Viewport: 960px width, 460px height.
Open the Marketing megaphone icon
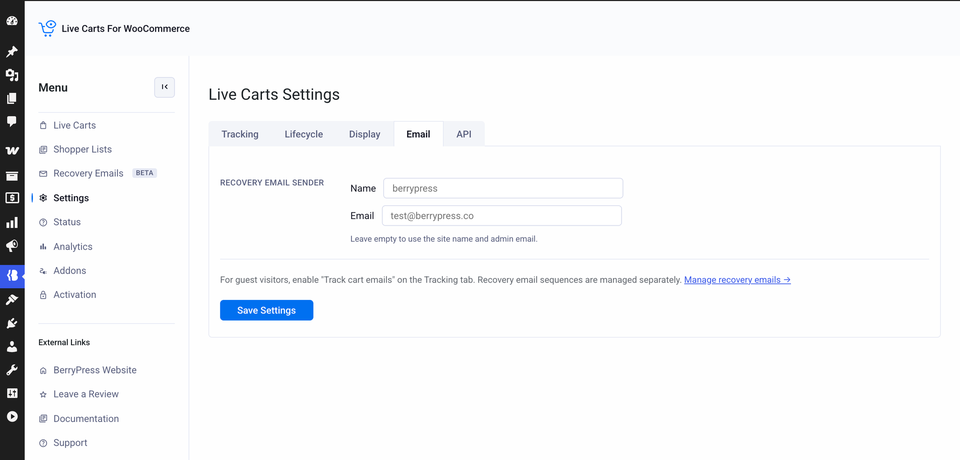(12, 246)
